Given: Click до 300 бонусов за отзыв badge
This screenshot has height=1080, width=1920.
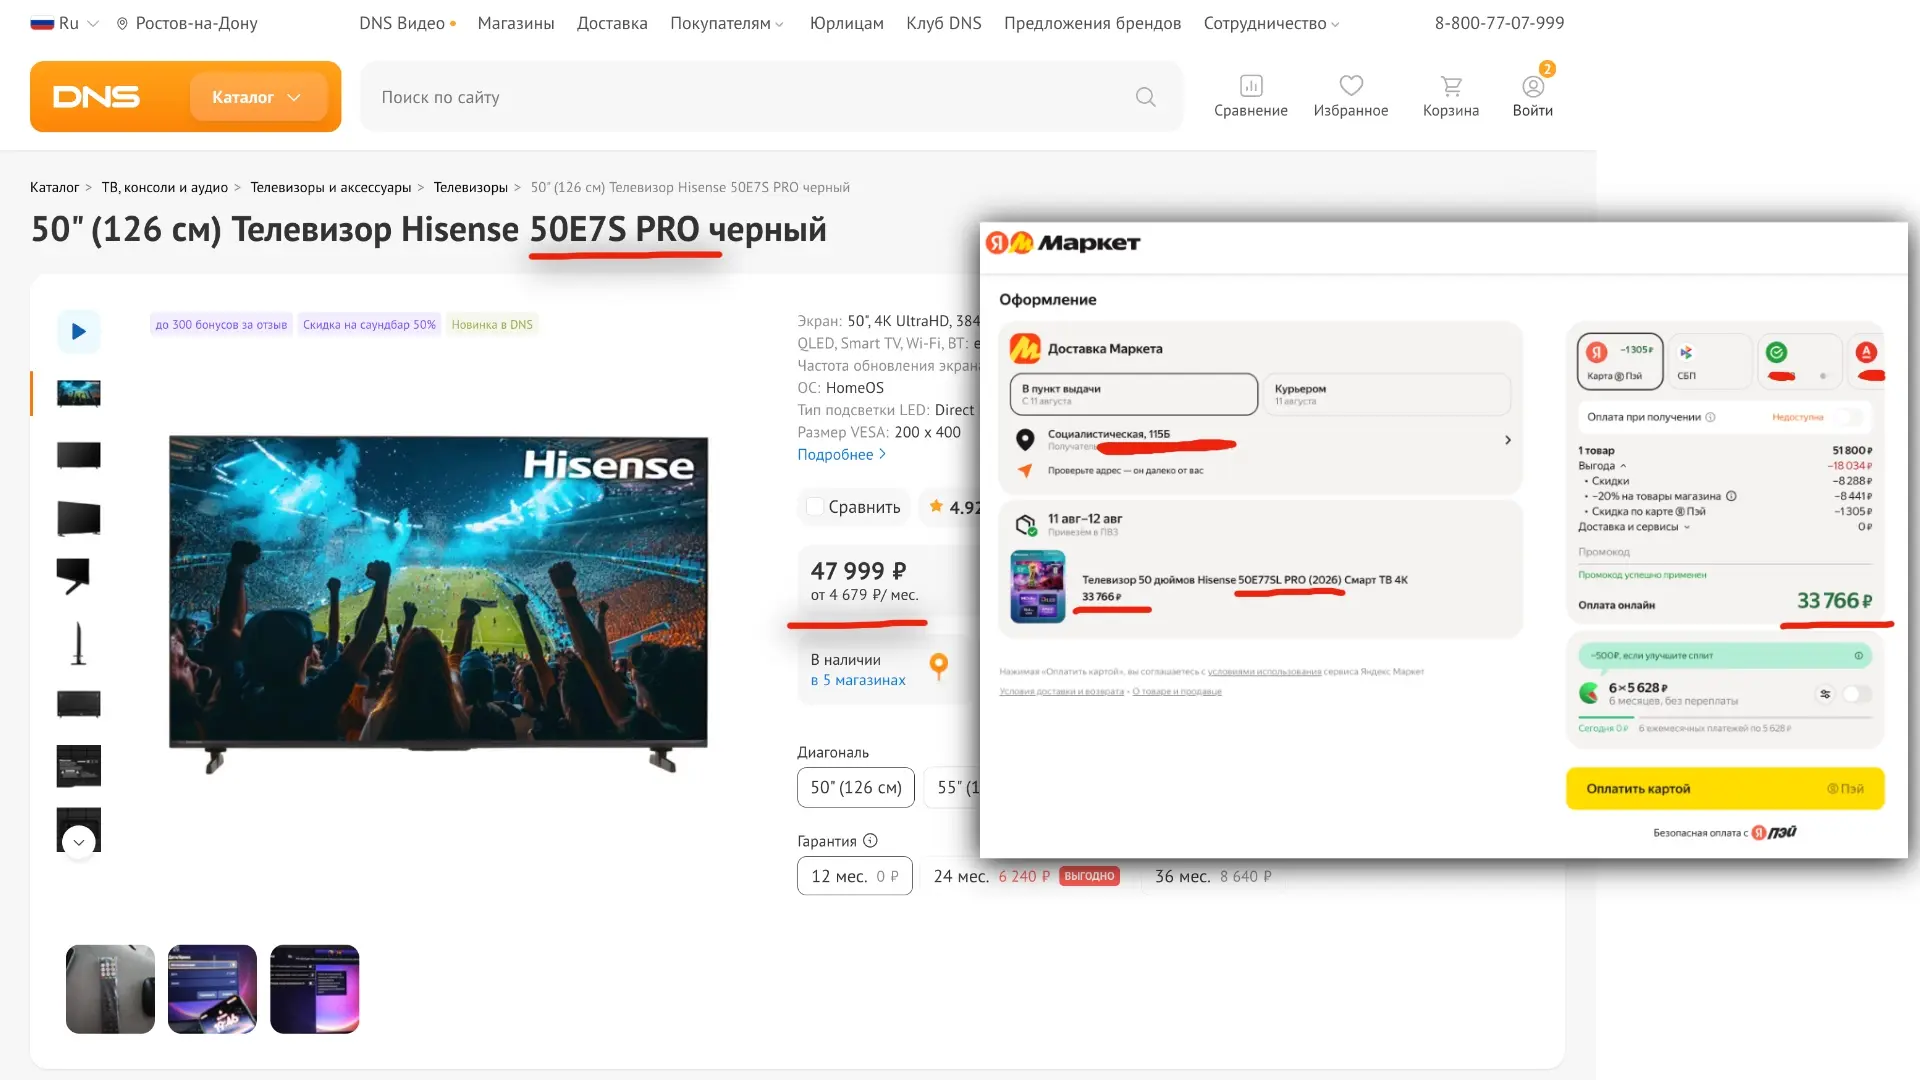Looking at the screenshot, I should click(x=221, y=324).
